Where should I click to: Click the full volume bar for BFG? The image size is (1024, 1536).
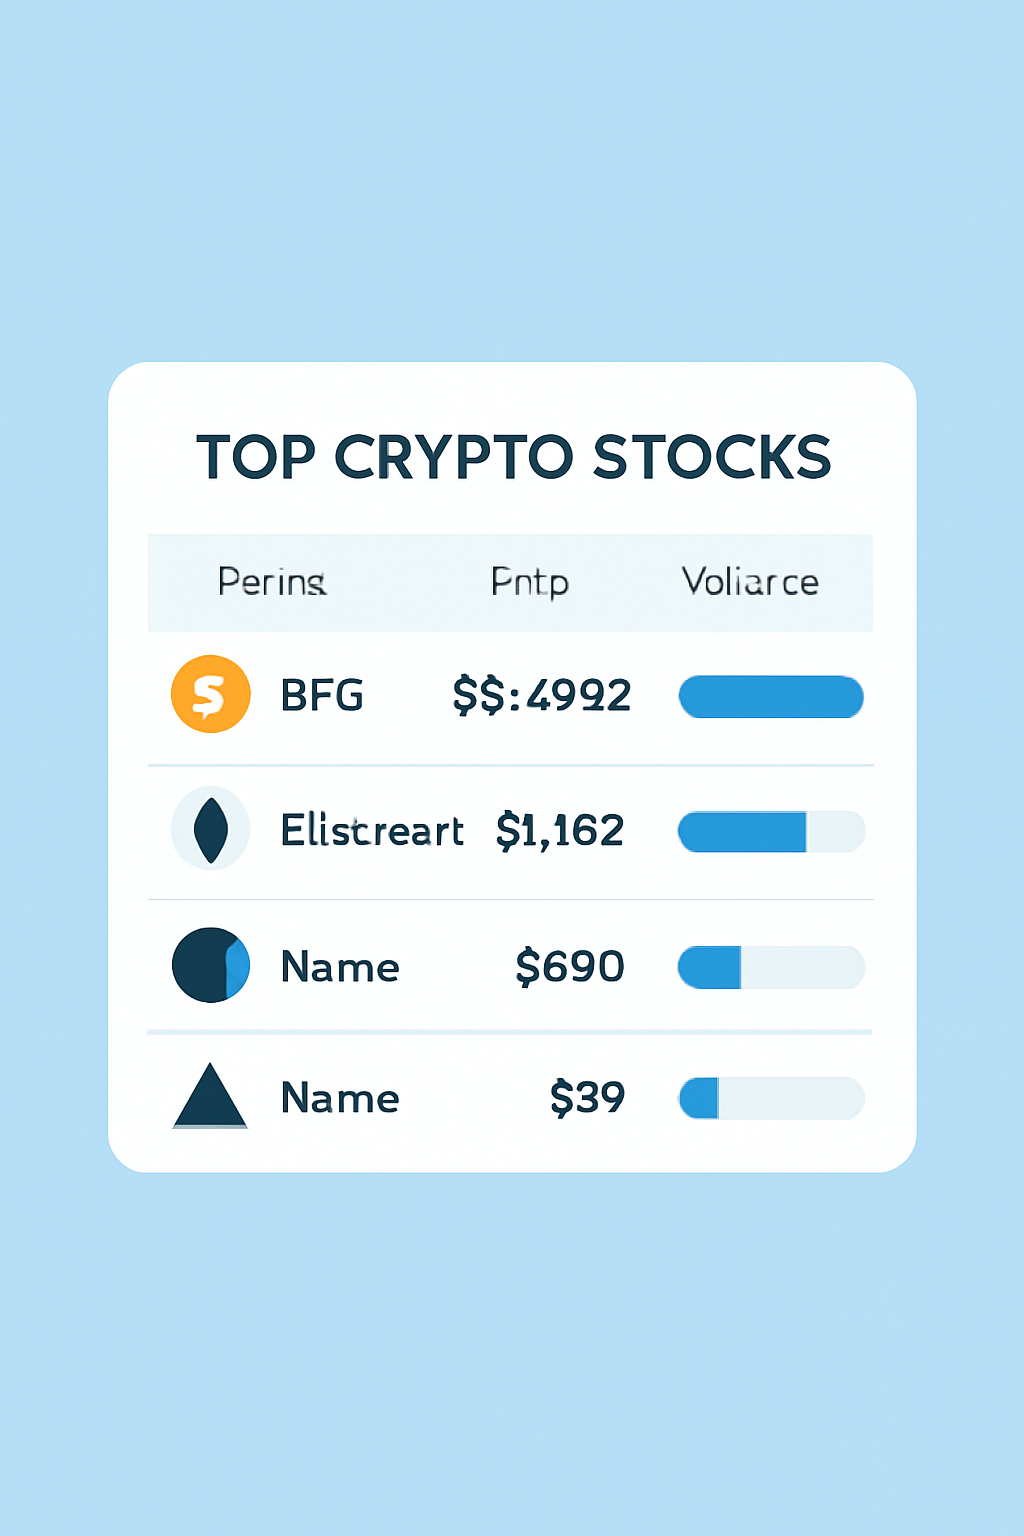[x=771, y=697]
